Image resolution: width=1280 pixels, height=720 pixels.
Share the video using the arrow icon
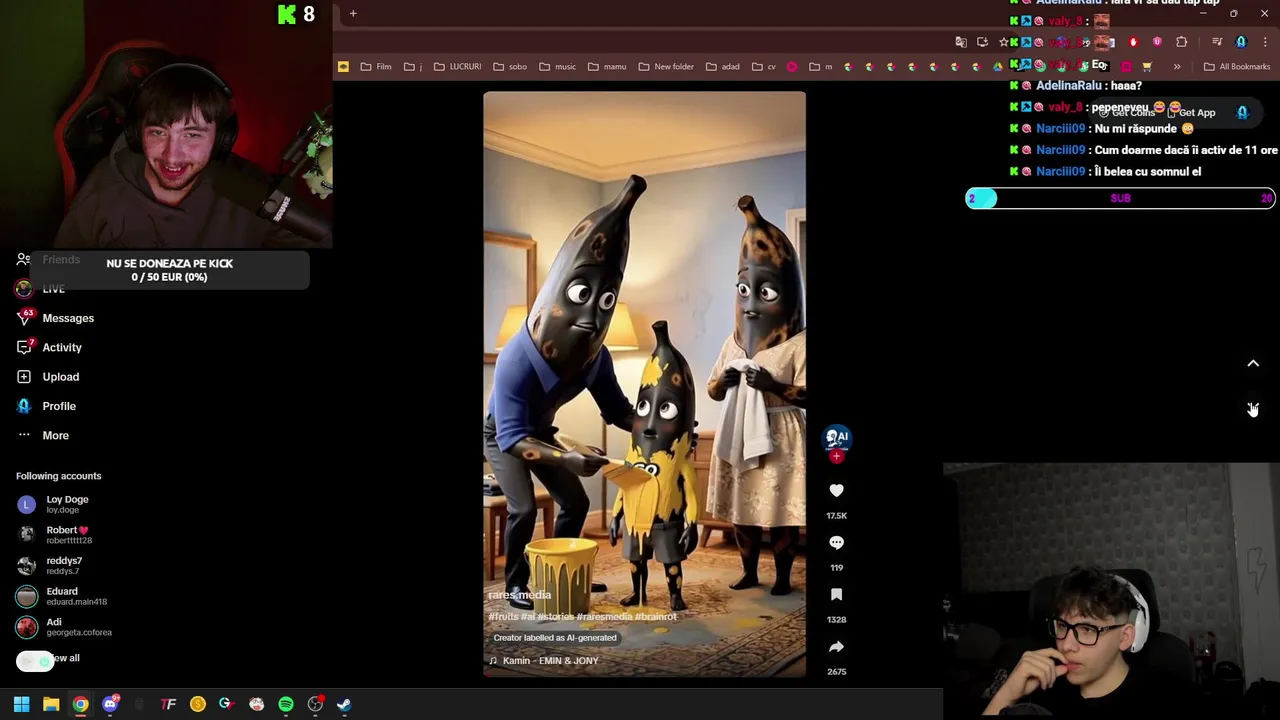836,646
